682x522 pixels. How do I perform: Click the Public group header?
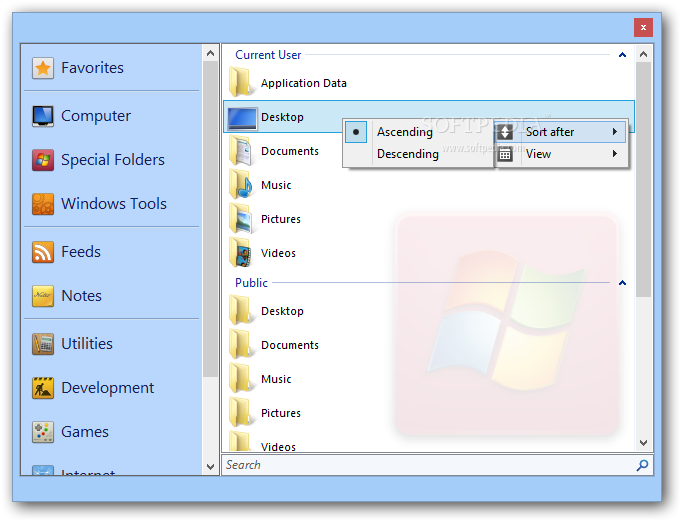click(251, 283)
